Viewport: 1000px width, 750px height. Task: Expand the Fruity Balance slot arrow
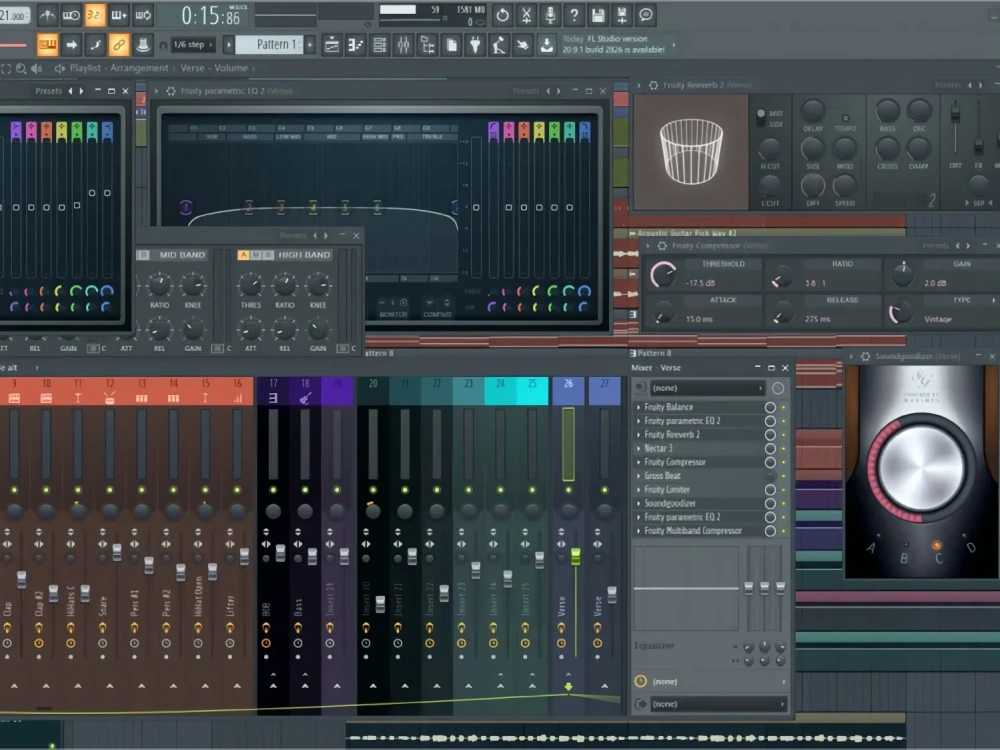tap(638, 407)
